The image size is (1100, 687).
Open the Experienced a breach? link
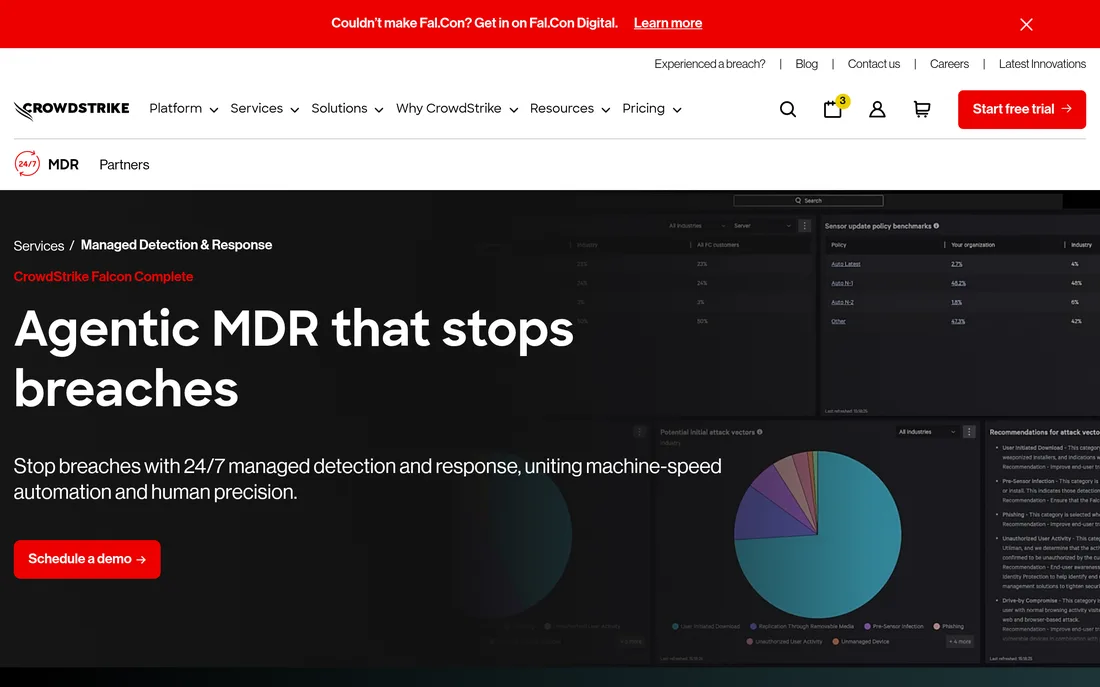[709, 64]
